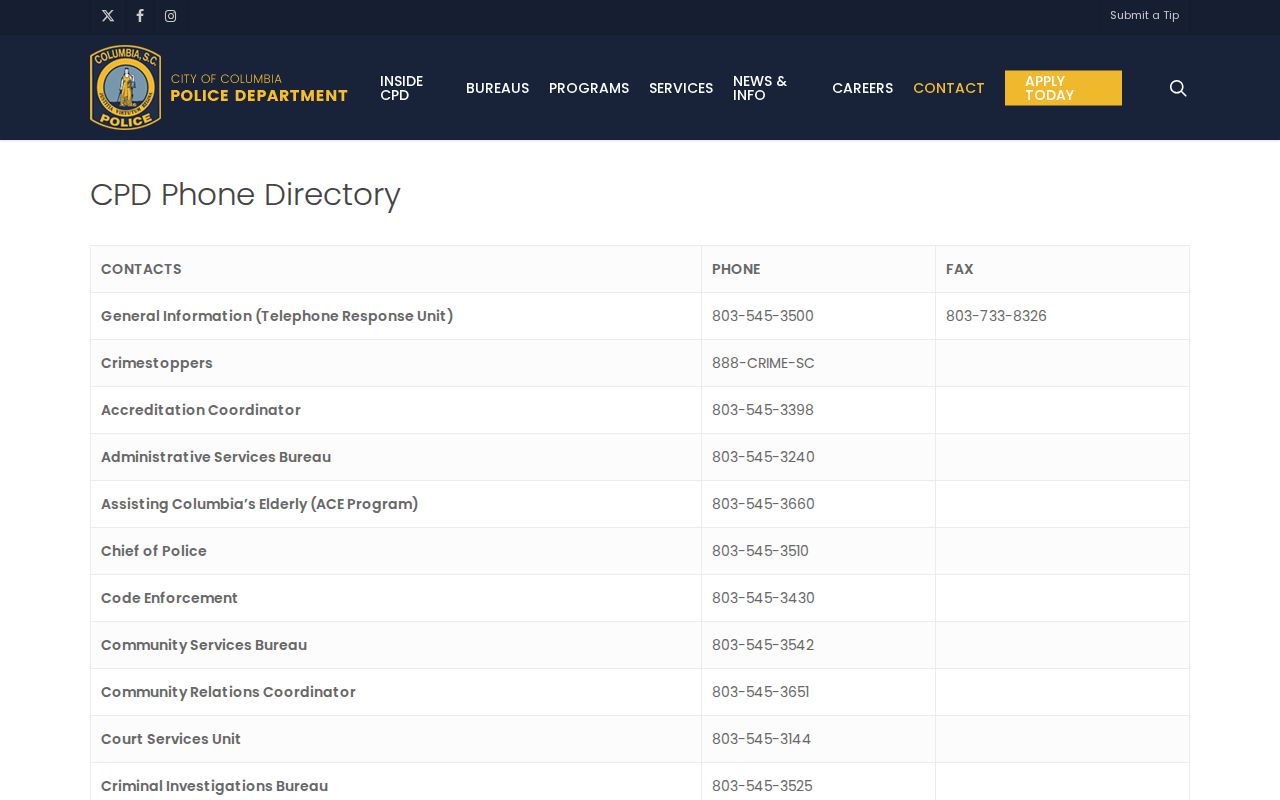This screenshot has height=800, width=1280.
Task: Click the General Information phone number 803-545-3500
Action: pos(763,316)
